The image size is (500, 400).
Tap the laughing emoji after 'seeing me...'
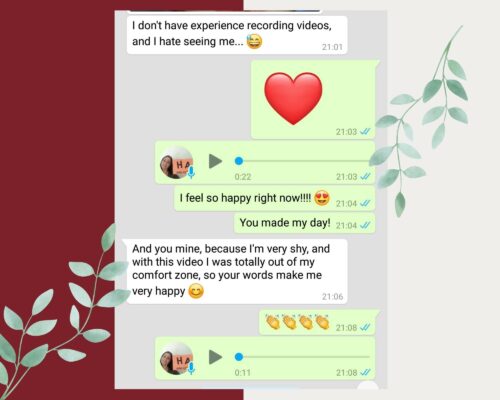tap(254, 41)
